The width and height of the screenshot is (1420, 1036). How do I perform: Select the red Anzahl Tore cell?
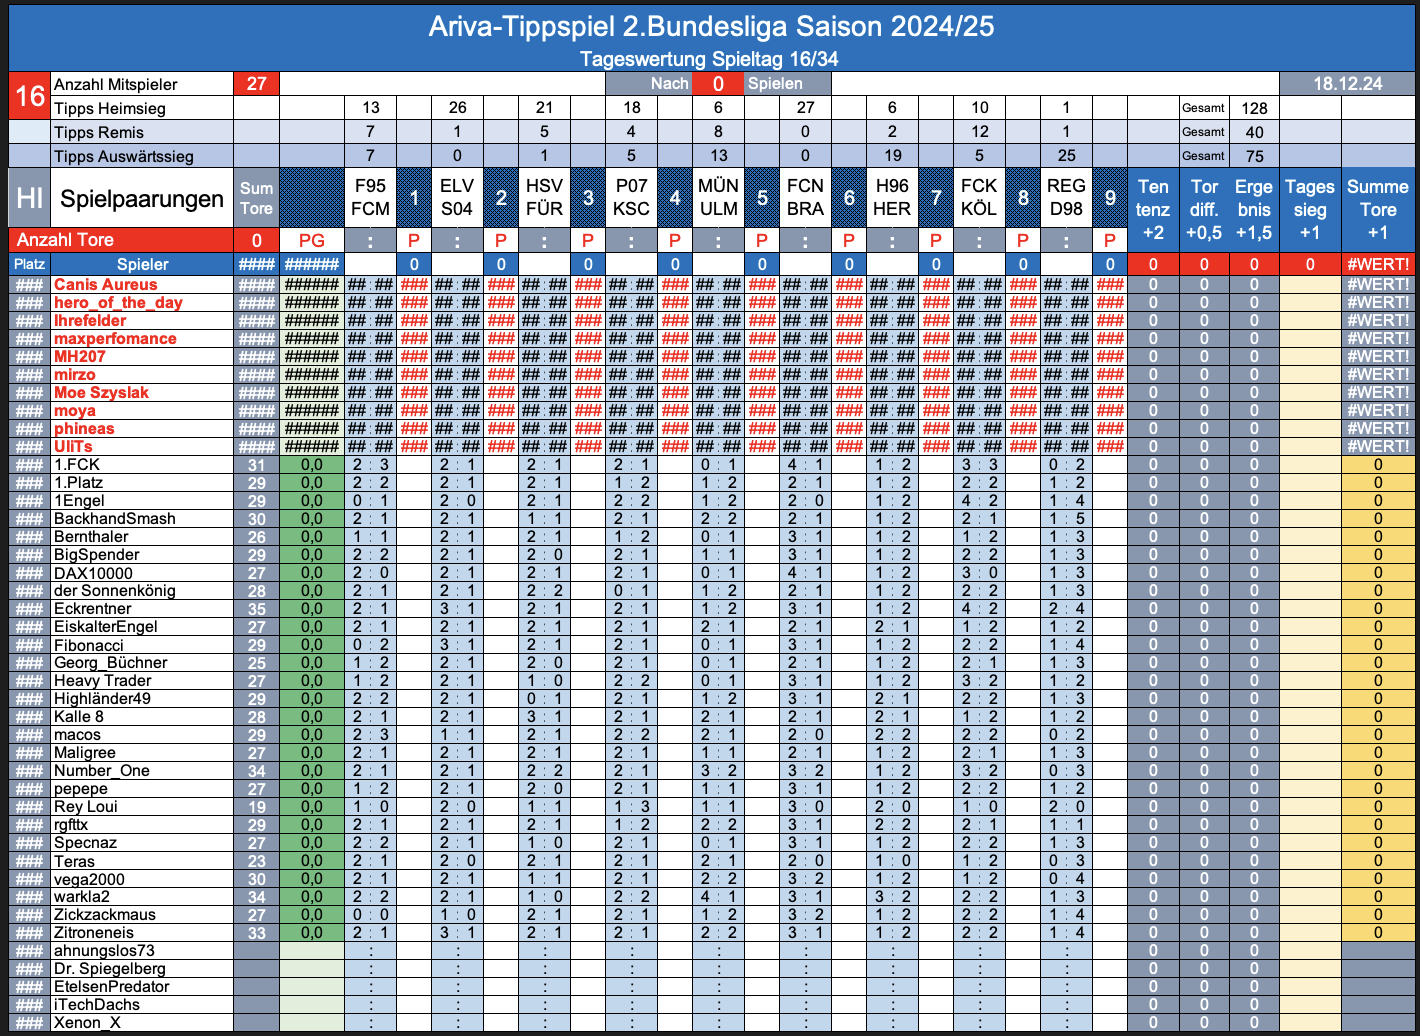(x=121, y=240)
